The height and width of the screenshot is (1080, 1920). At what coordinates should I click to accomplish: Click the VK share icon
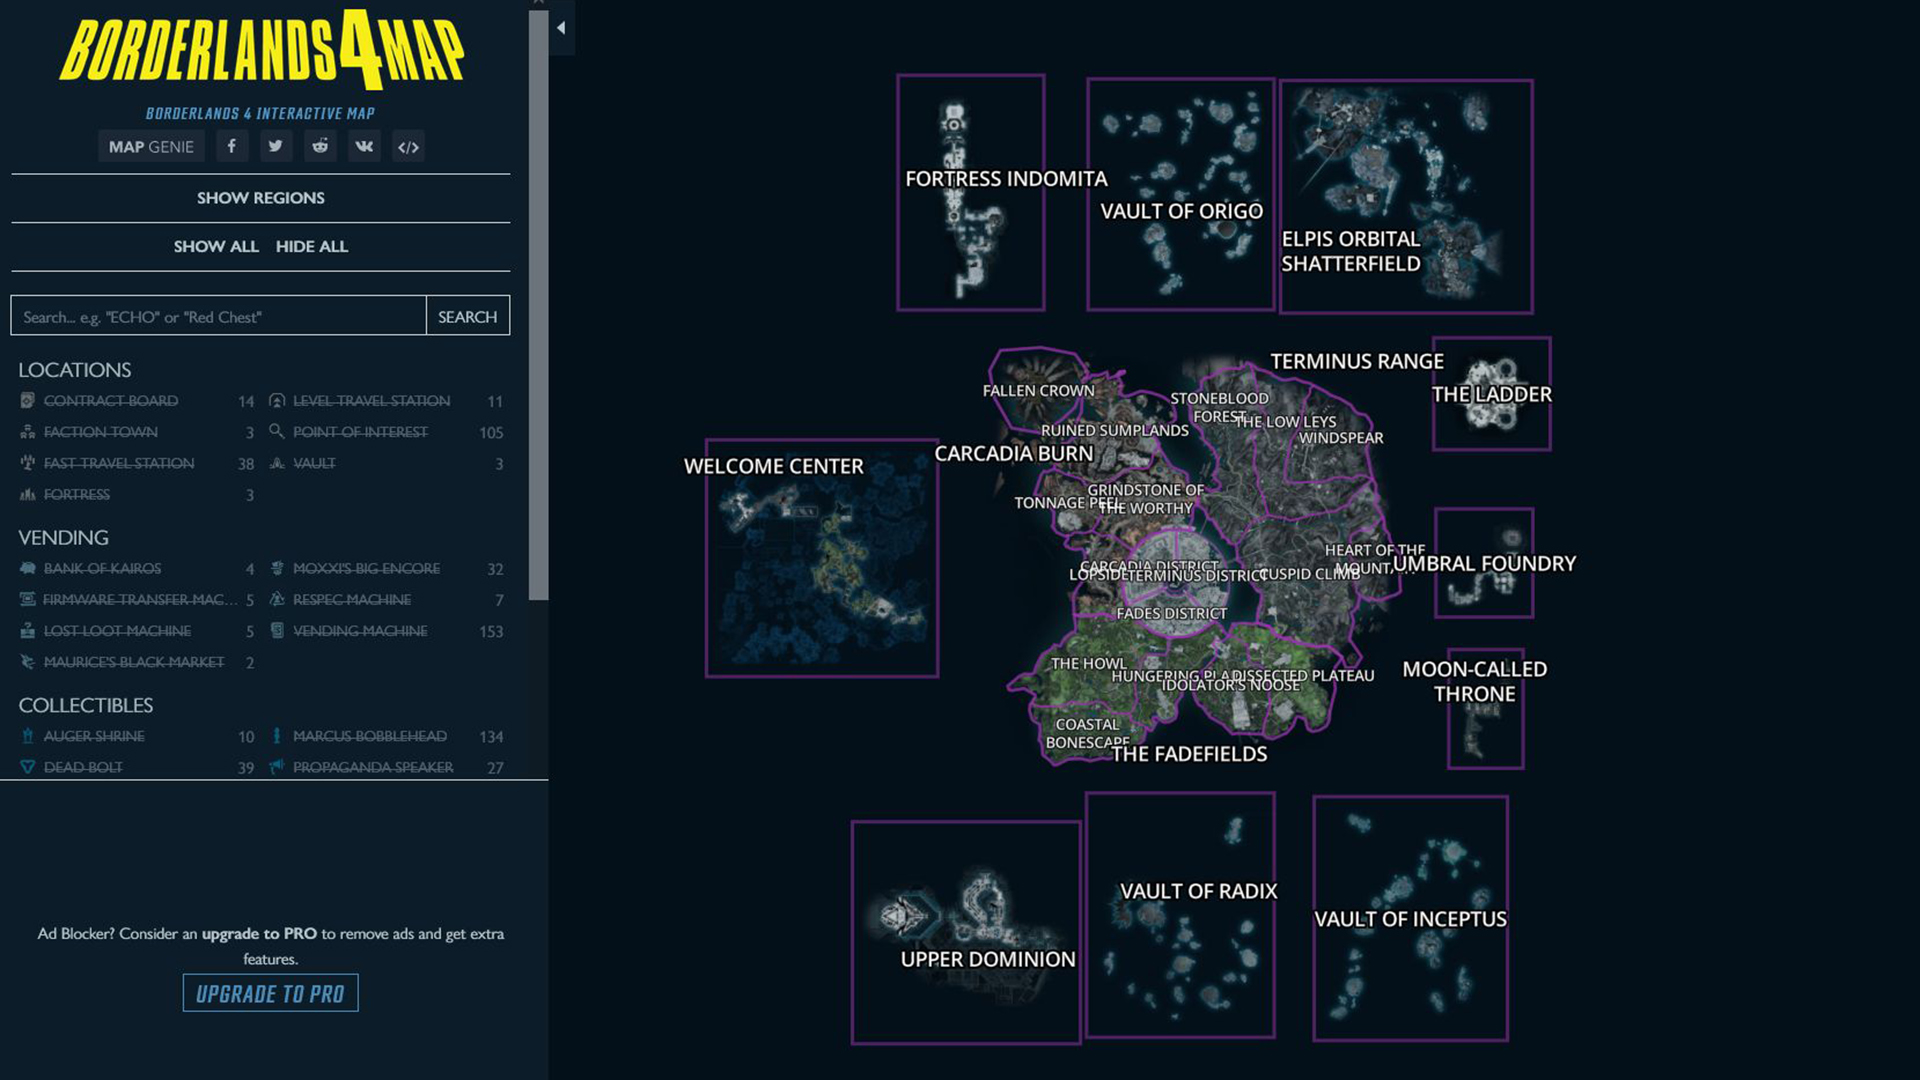tap(364, 146)
